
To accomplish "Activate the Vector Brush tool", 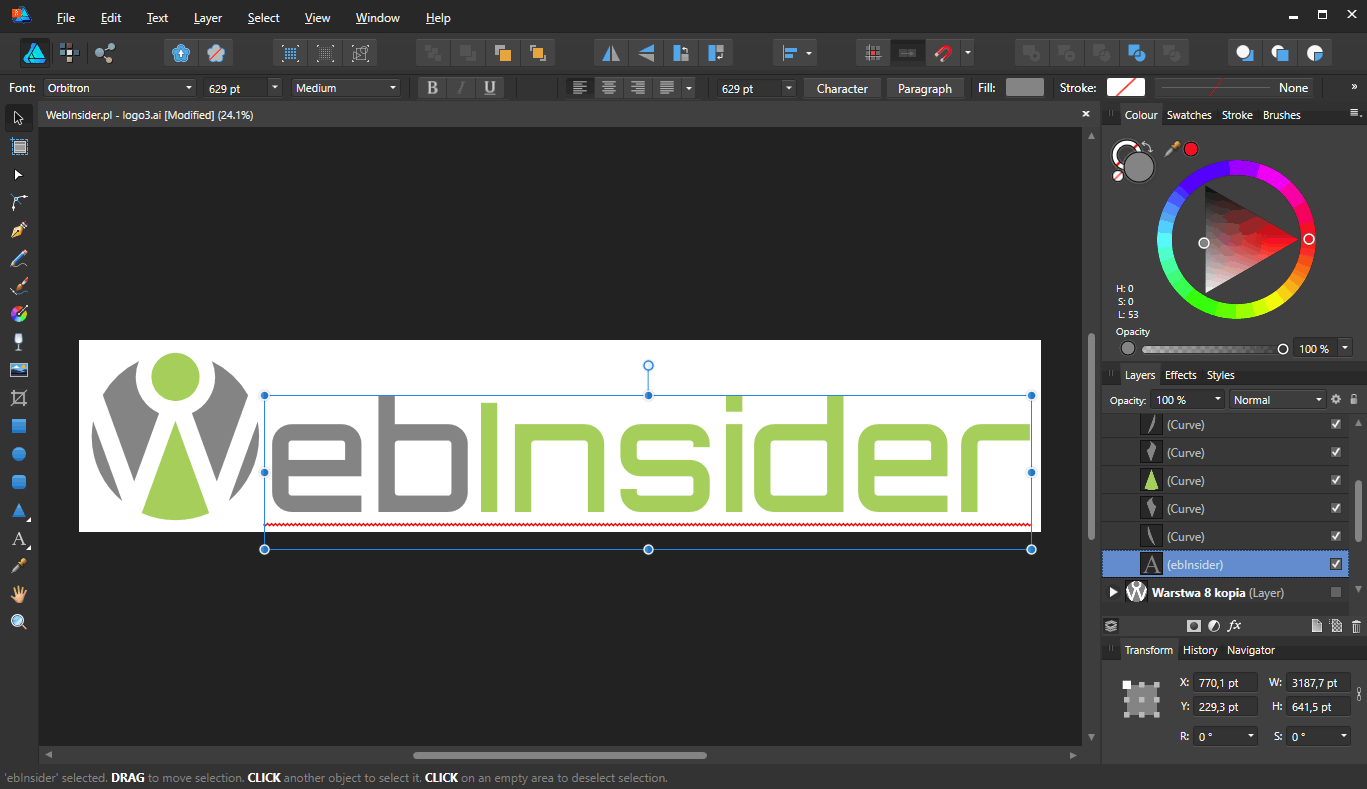I will coord(17,285).
